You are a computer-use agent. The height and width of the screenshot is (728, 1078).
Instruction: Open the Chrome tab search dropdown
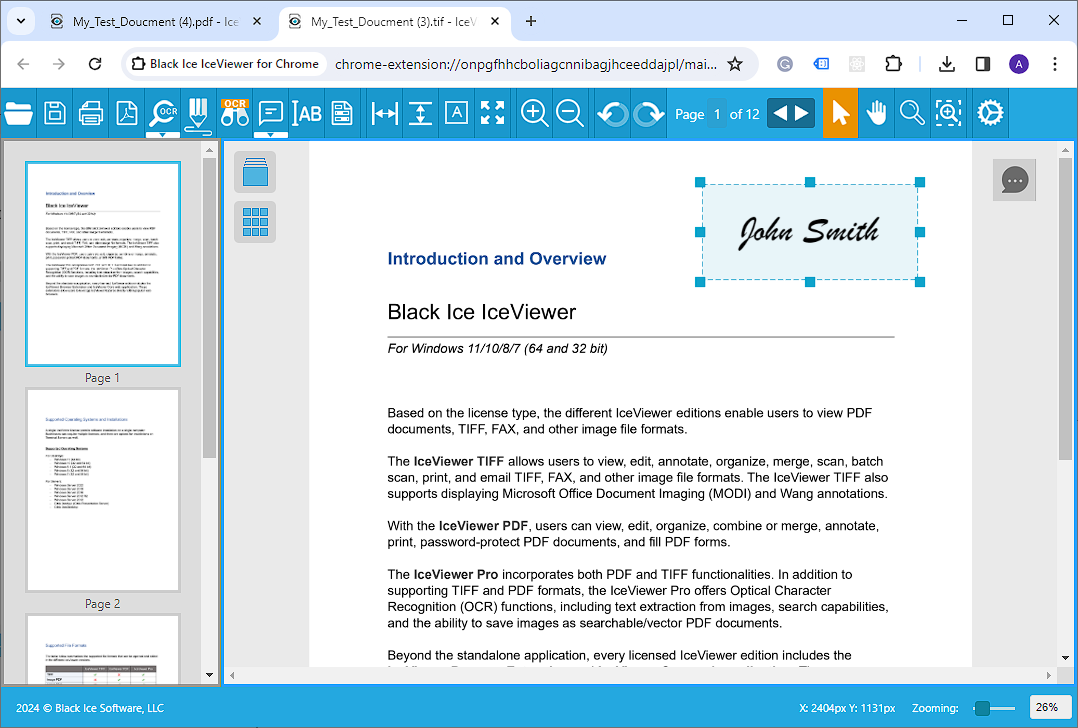[21, 21]
